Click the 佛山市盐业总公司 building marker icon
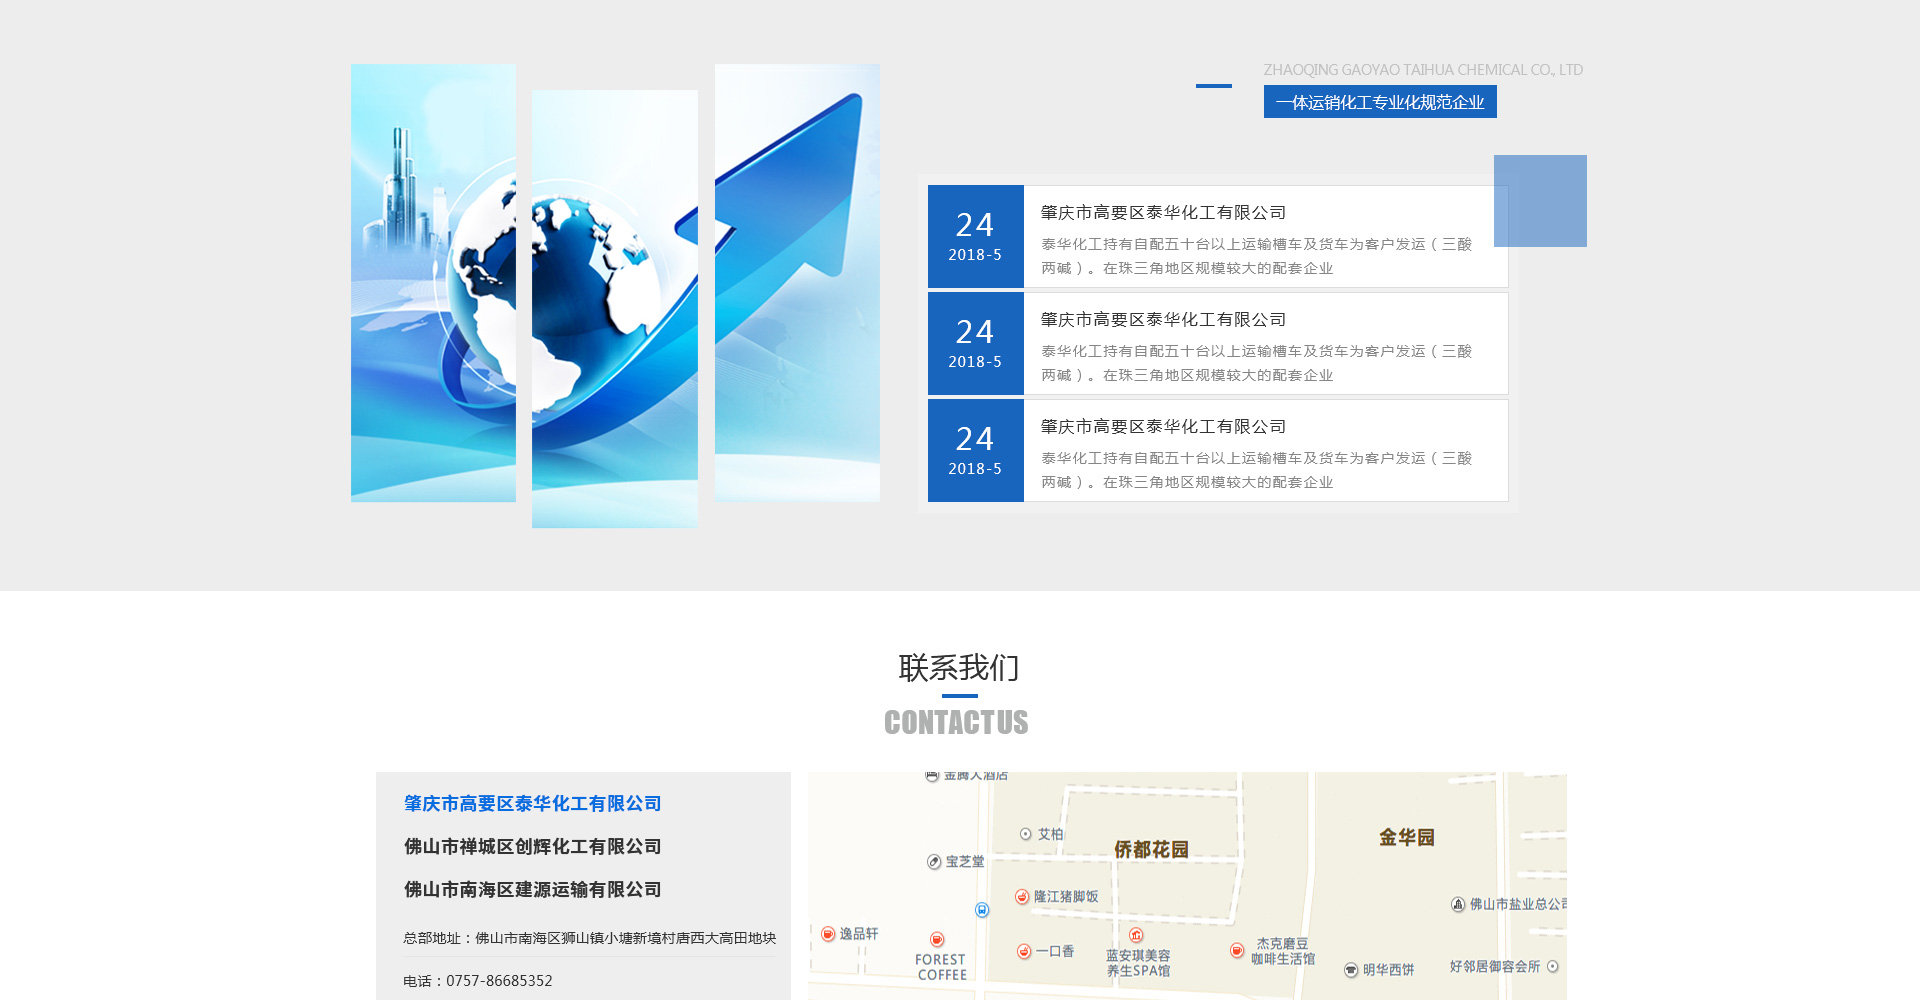 pos(1458,904)
